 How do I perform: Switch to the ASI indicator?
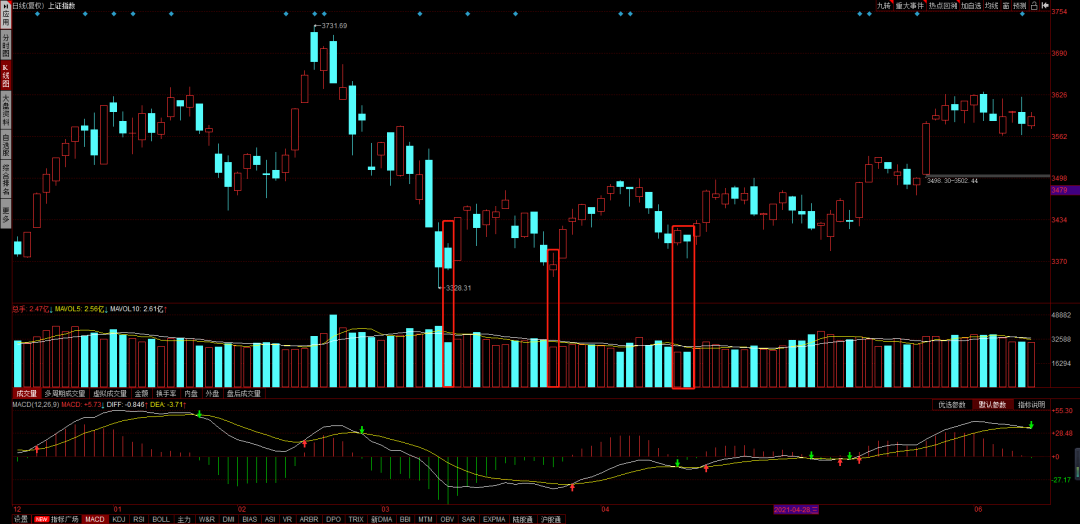click(270, 519)
